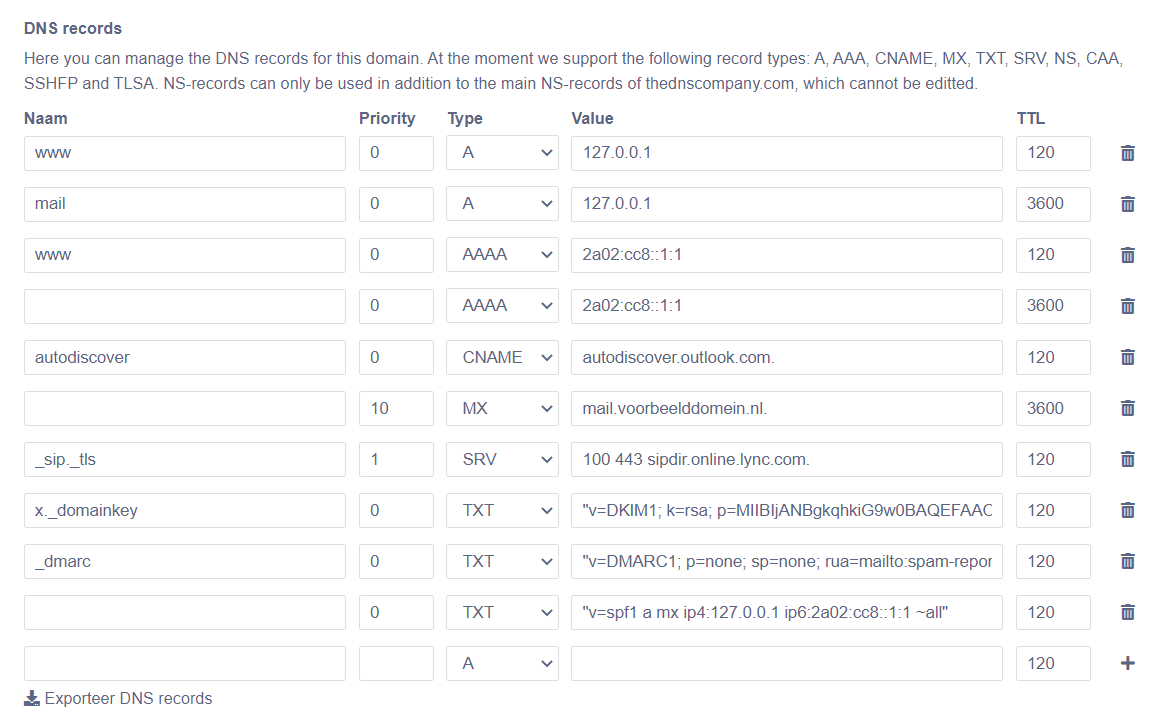Edit the TTL field showing 3600 for mail
The height and width of the screenshot is (726, 1162).
click(x=1053, y=204)
